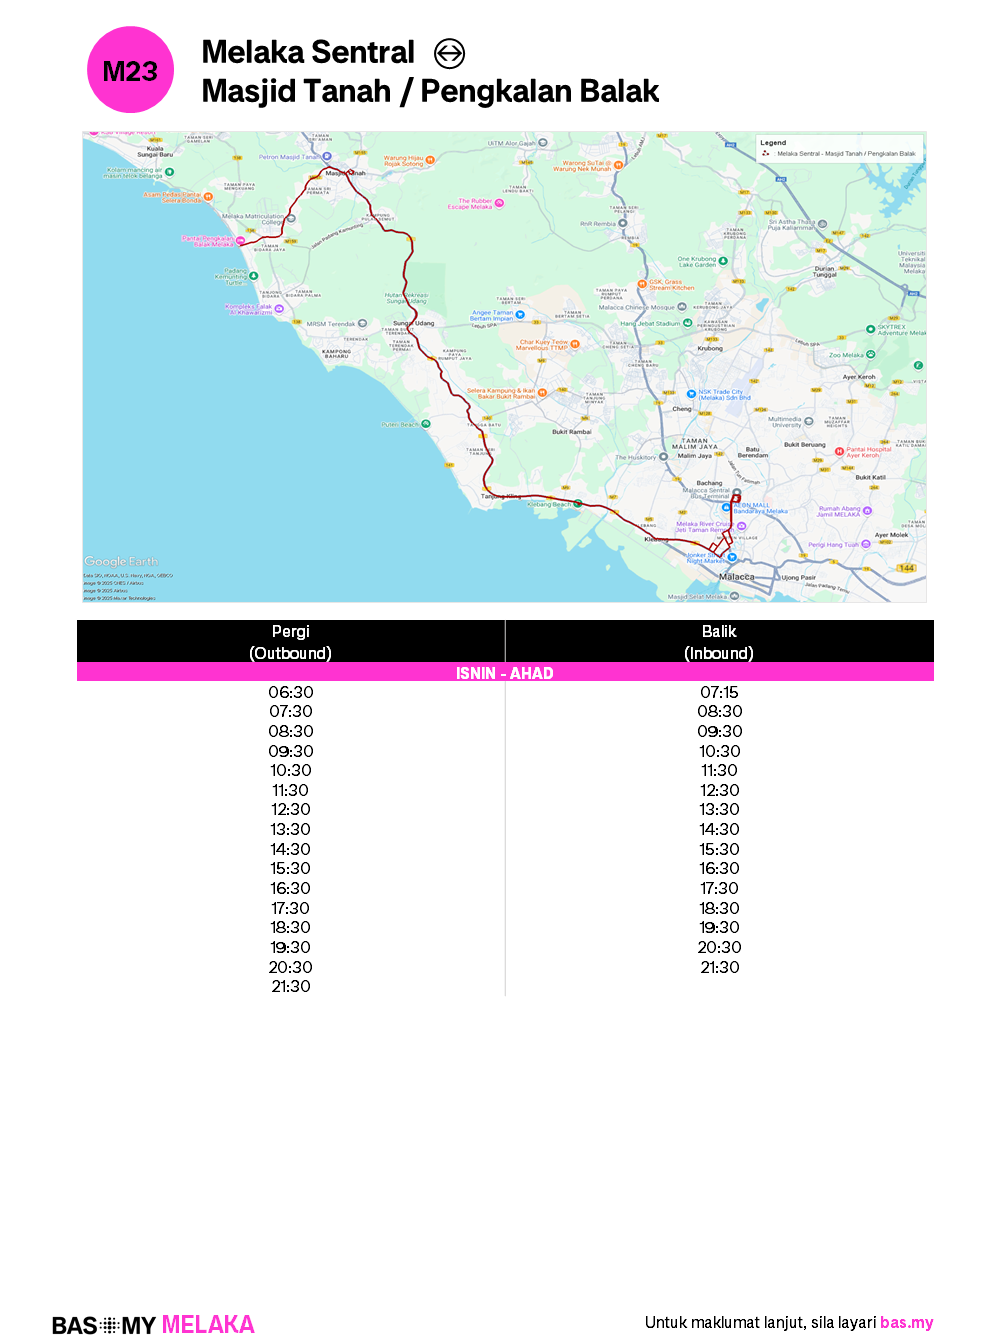Click the bidirectional arrow icon beside Melaka Sentral
Screen dimensions: 1008x1344
[x=449, y=53]
